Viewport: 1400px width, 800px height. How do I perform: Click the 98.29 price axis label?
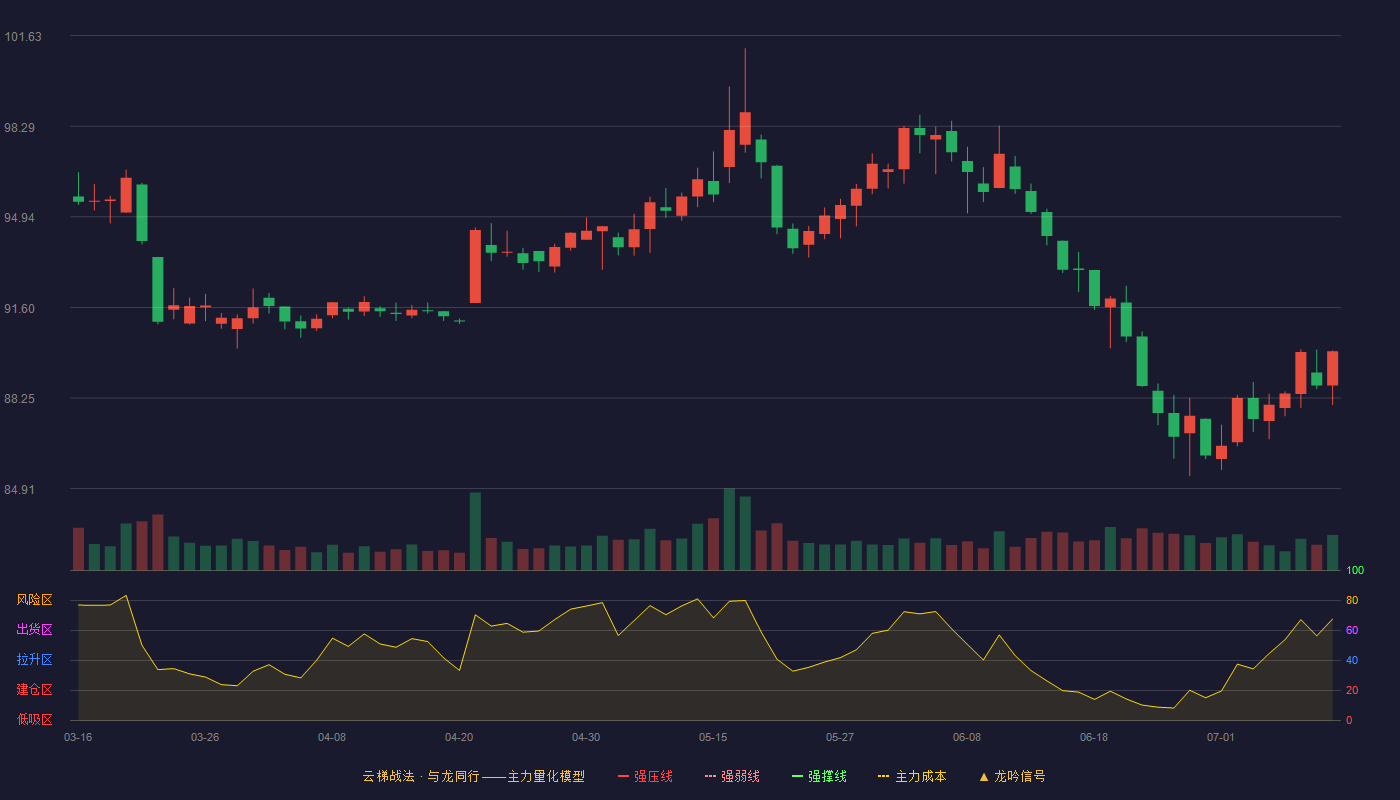pos(20,128)
